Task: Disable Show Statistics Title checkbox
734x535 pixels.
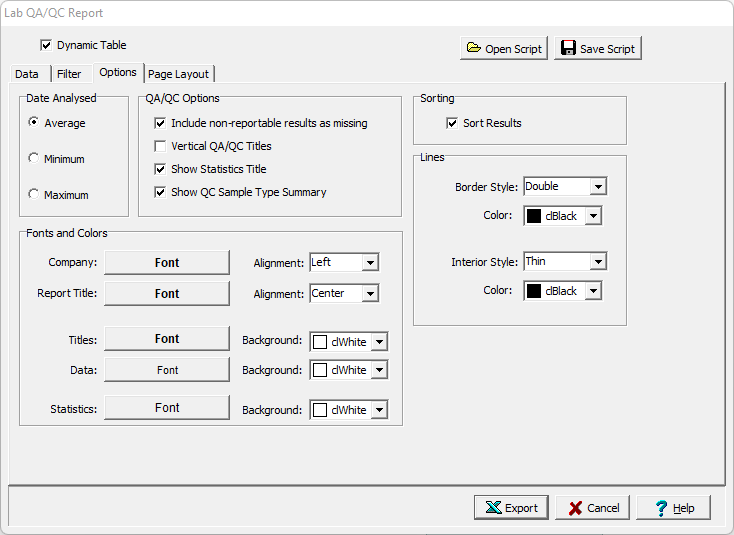Action: (160, 169)
